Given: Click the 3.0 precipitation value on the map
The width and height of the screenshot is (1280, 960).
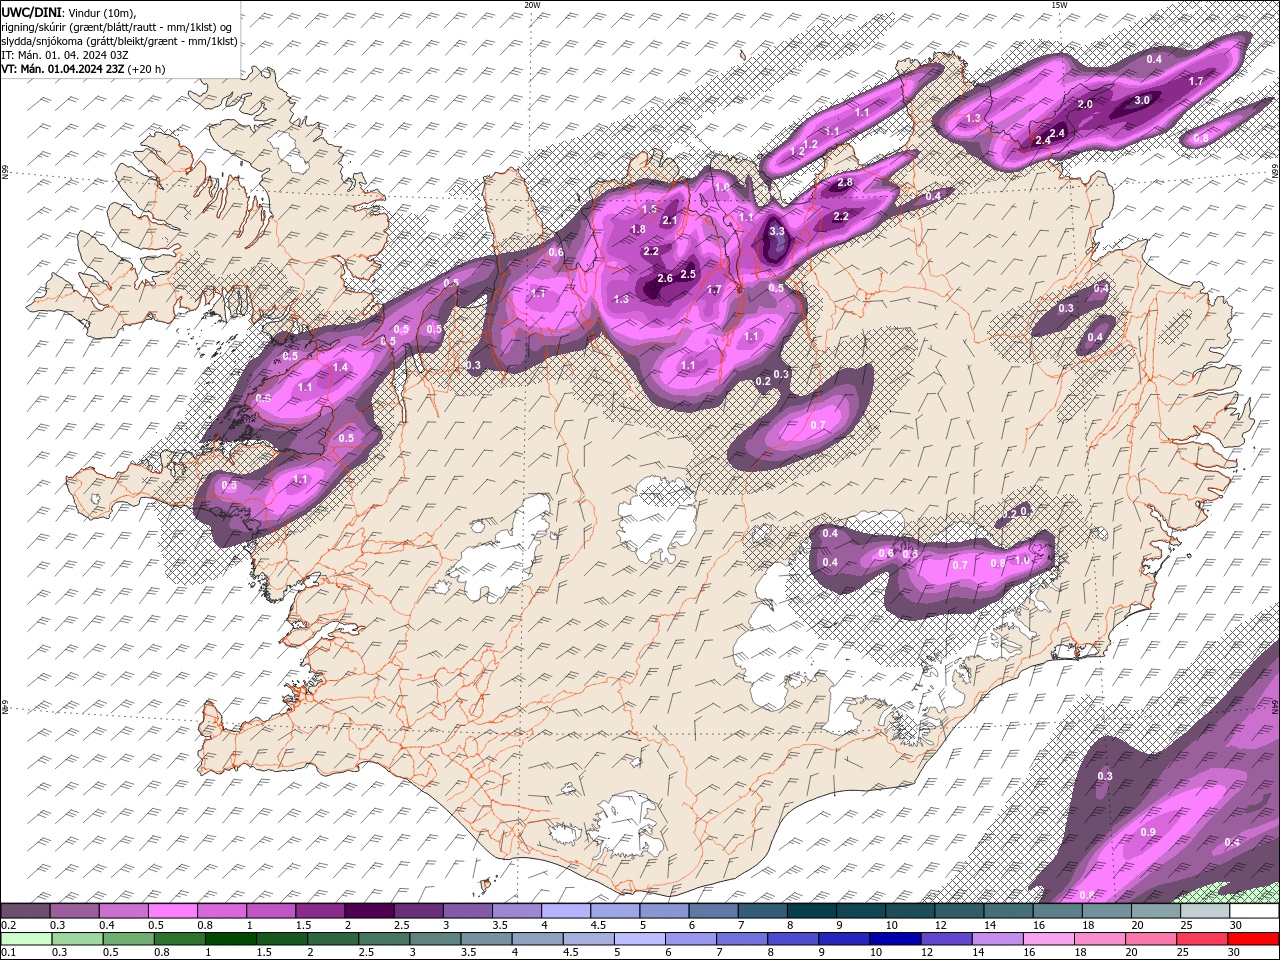Looking at the screenshot, I should [x=1142, y=100].
